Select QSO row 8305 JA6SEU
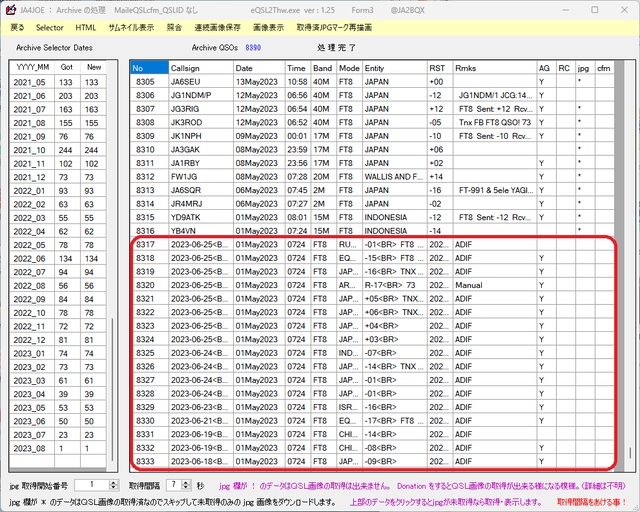This screenshot has width=640, height=512. 372,82
